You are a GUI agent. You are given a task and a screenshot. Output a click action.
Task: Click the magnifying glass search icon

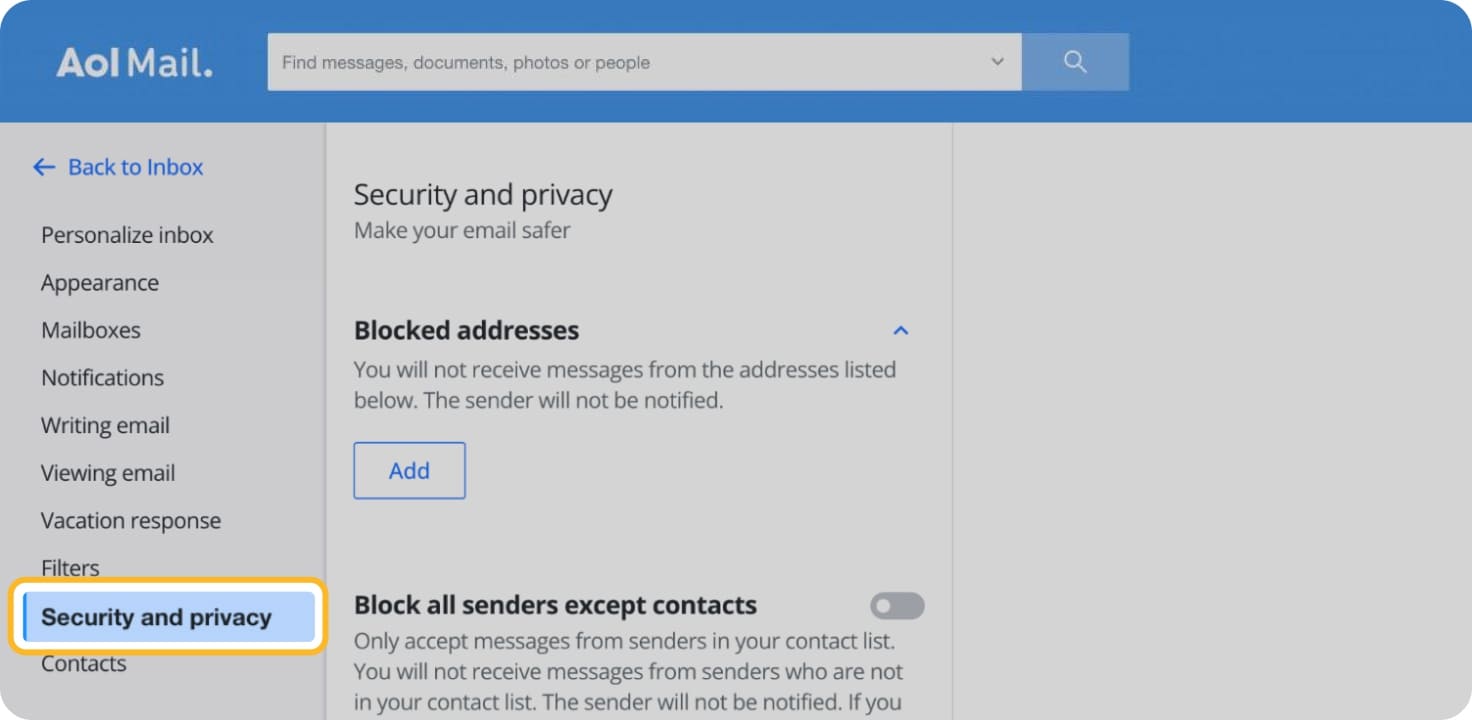(x=1075, y=62)
